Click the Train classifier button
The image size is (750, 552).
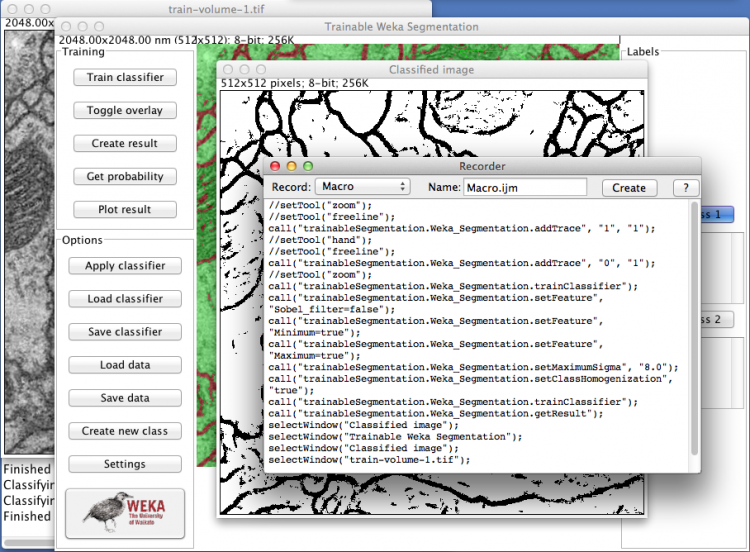point(125,77)
